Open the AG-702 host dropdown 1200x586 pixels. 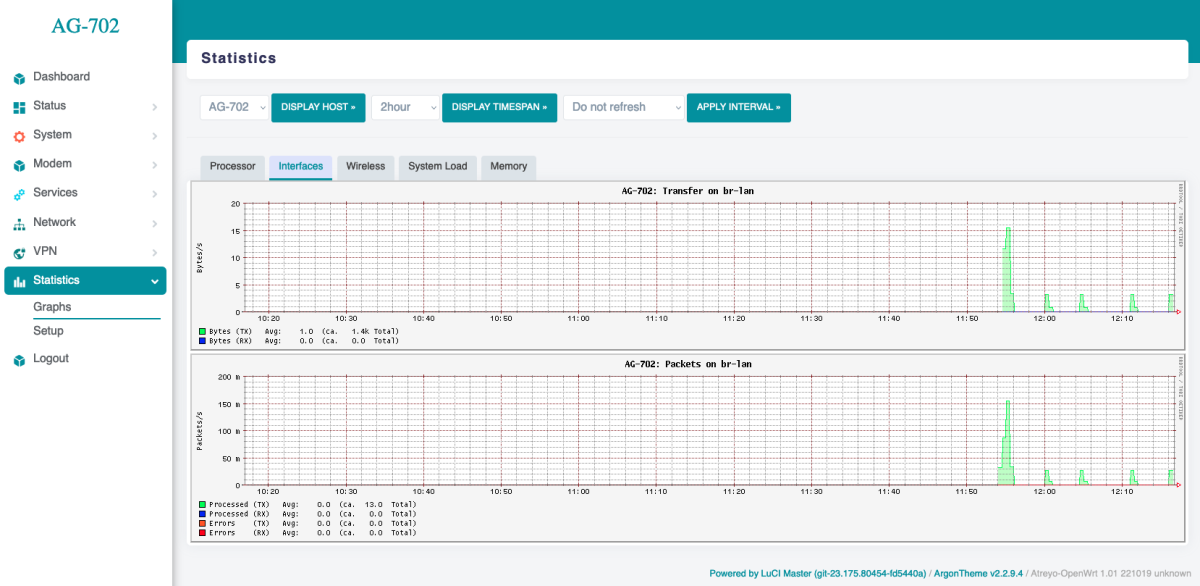pyautogui.click(x=234, y=107)
